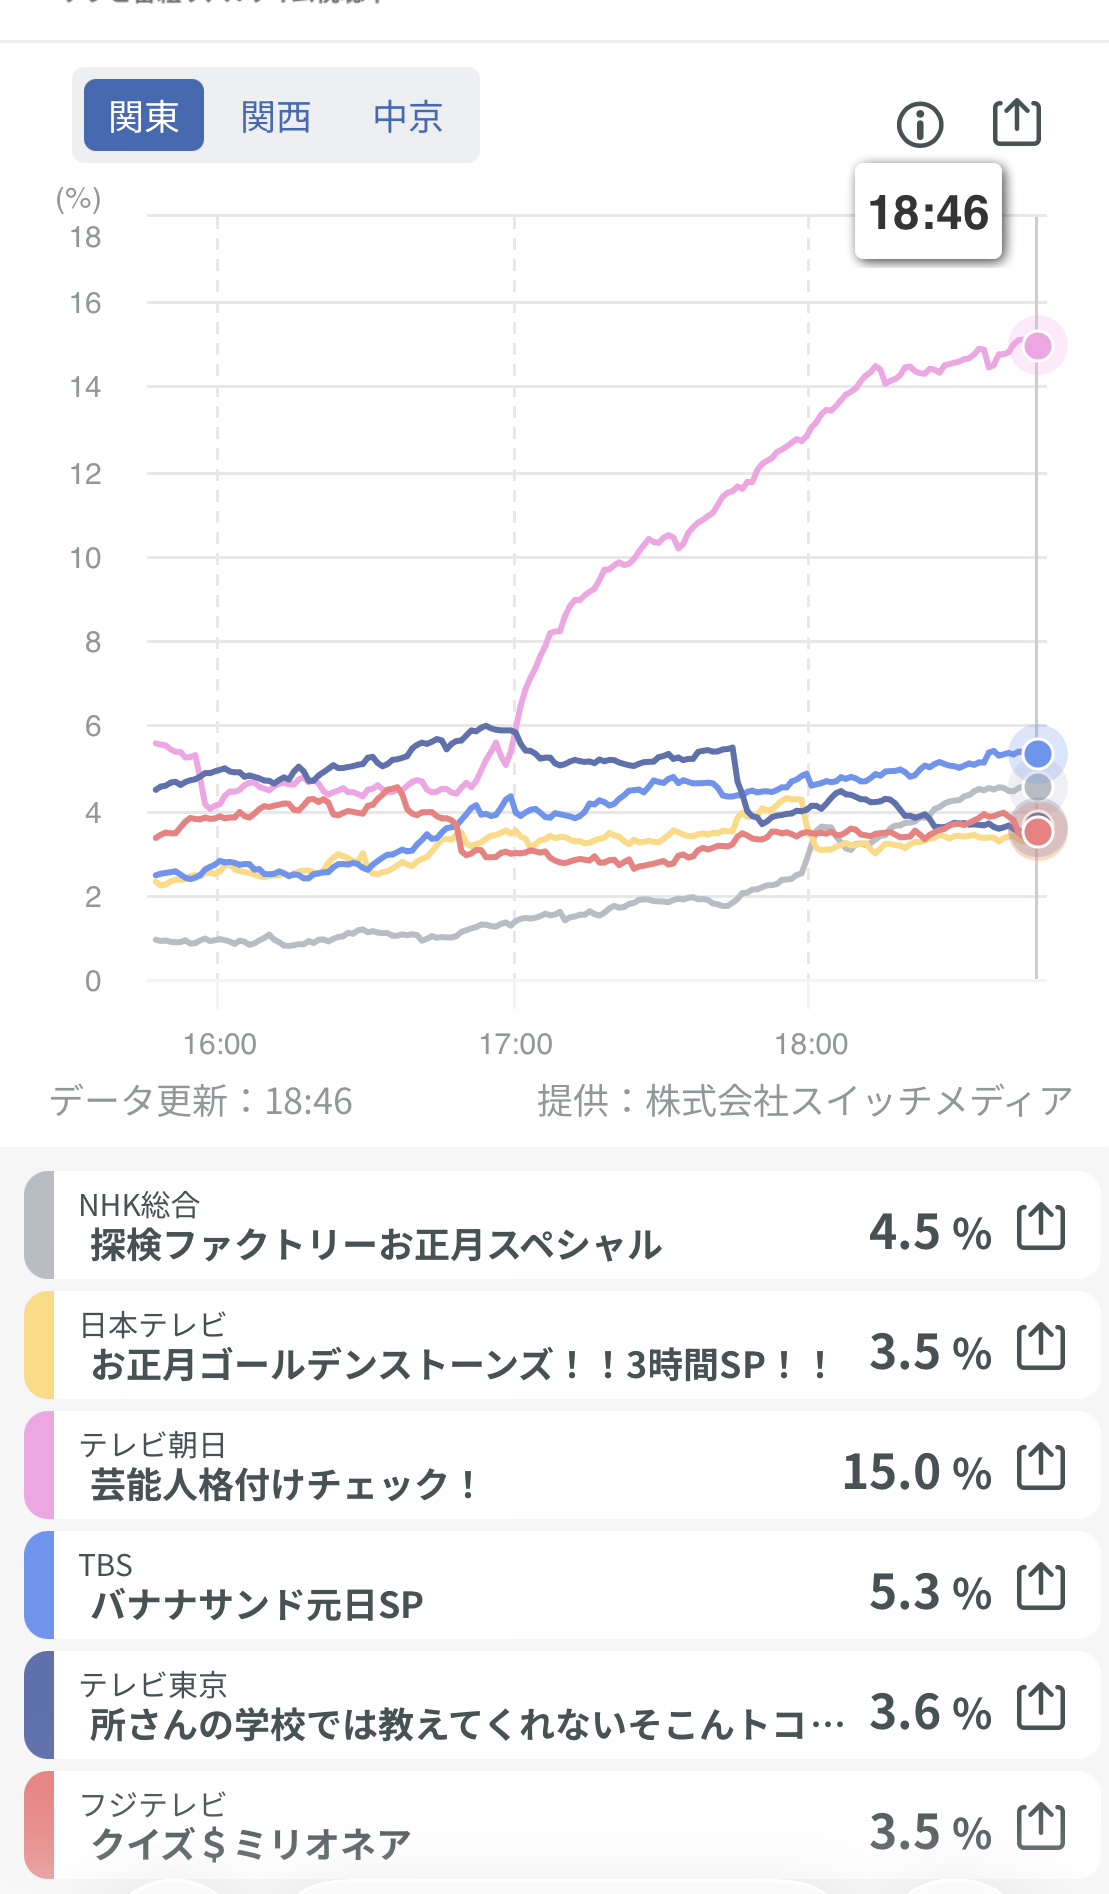This screenshot has width=1109, height=1894.
Task: Tap the blue TBS color bar
Action: 39,1585
